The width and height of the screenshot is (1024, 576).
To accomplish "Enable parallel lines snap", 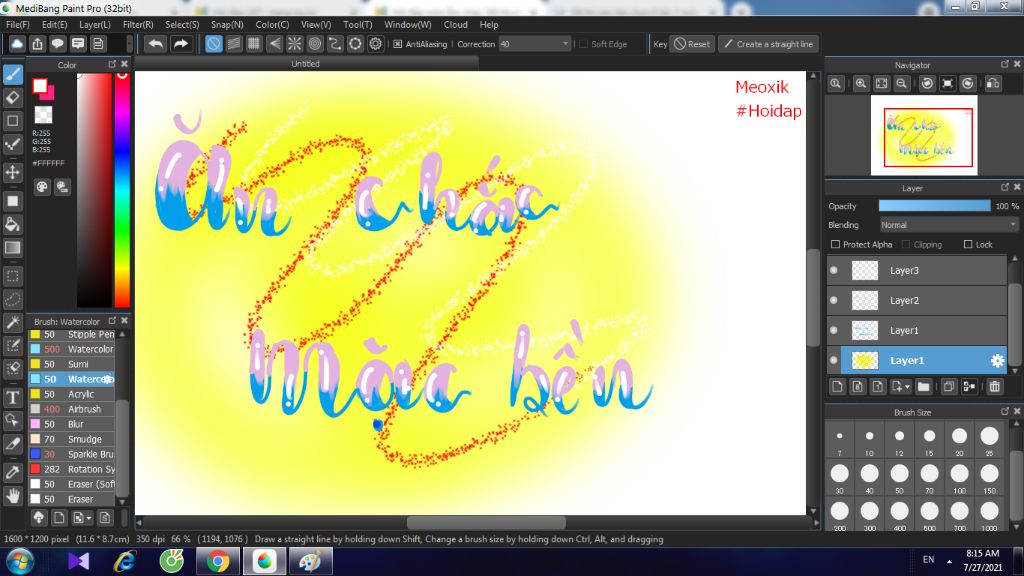I will click(234, 44).
